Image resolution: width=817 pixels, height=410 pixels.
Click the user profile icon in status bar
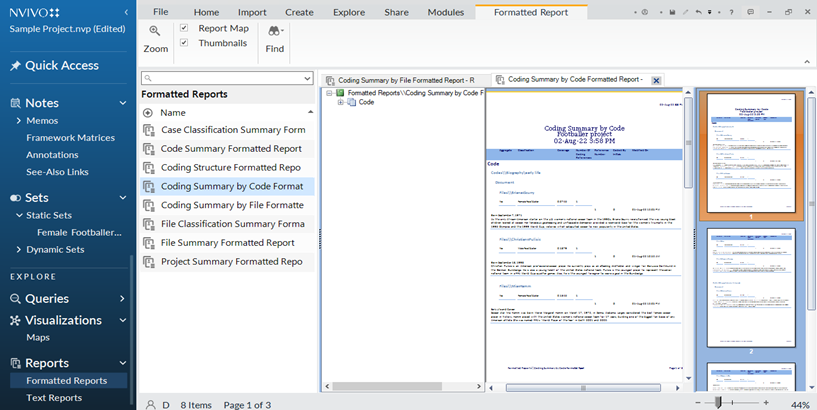click(x=151, y=404)
